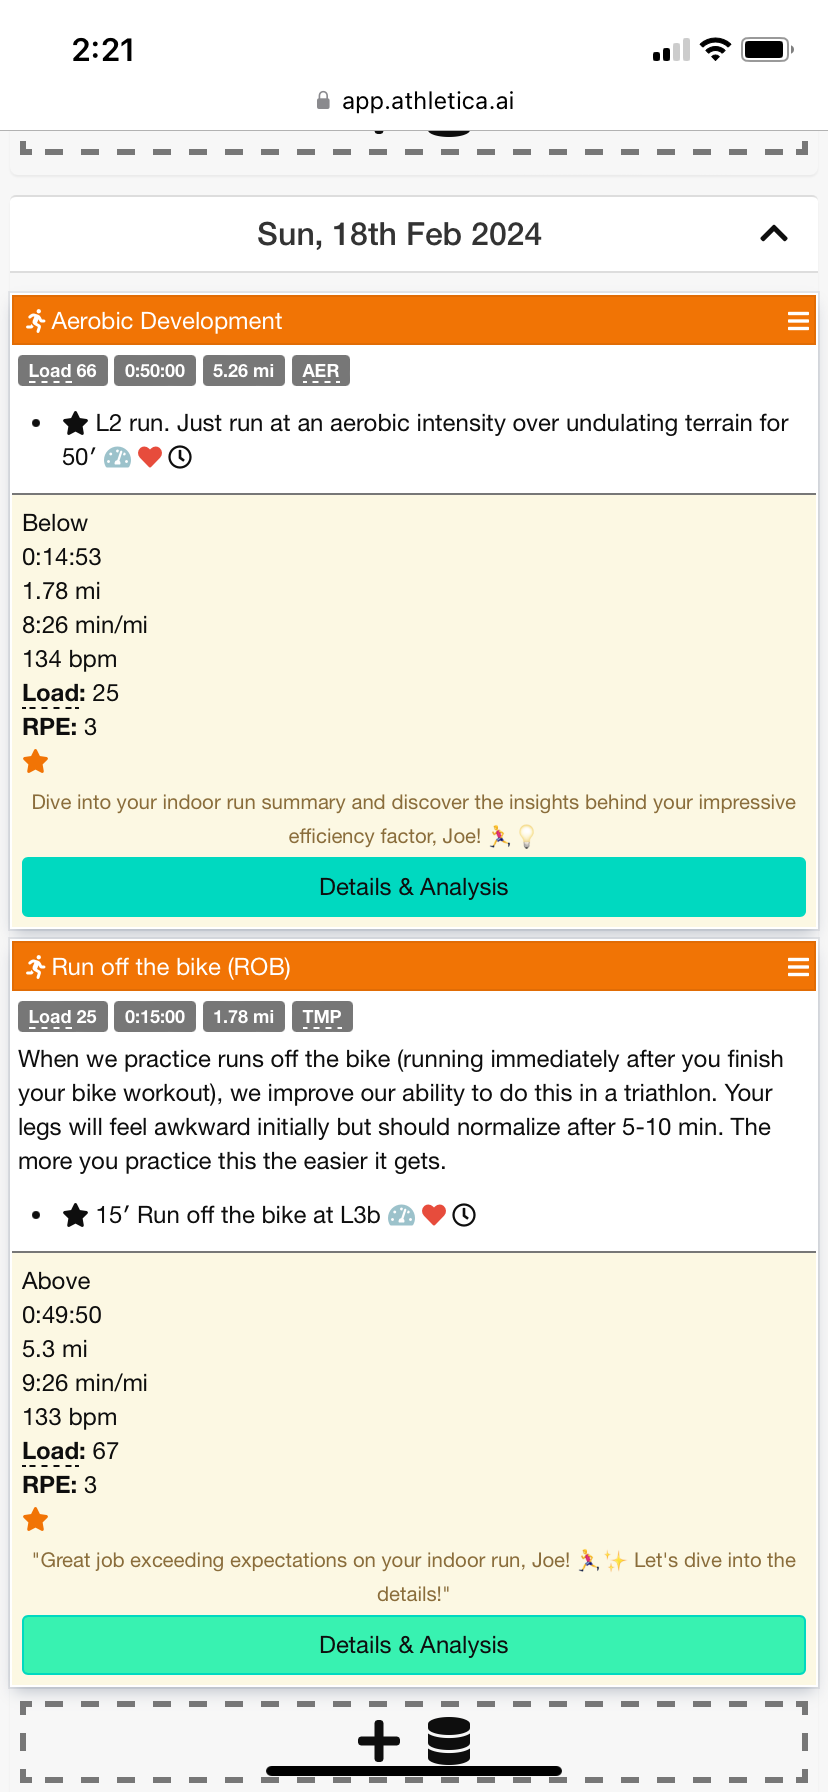
Task: Click the AER tag badge
Action: (321, 371)
